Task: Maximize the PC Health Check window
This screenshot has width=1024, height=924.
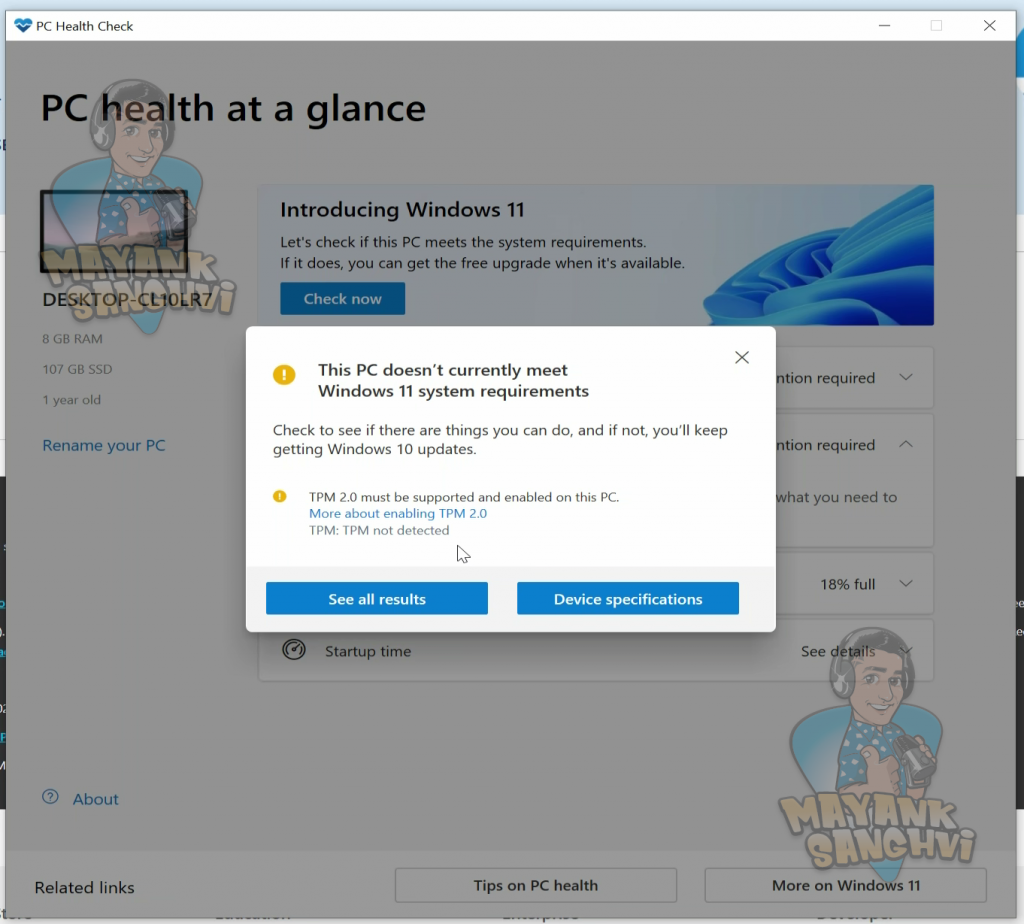Action: point(936,26)
